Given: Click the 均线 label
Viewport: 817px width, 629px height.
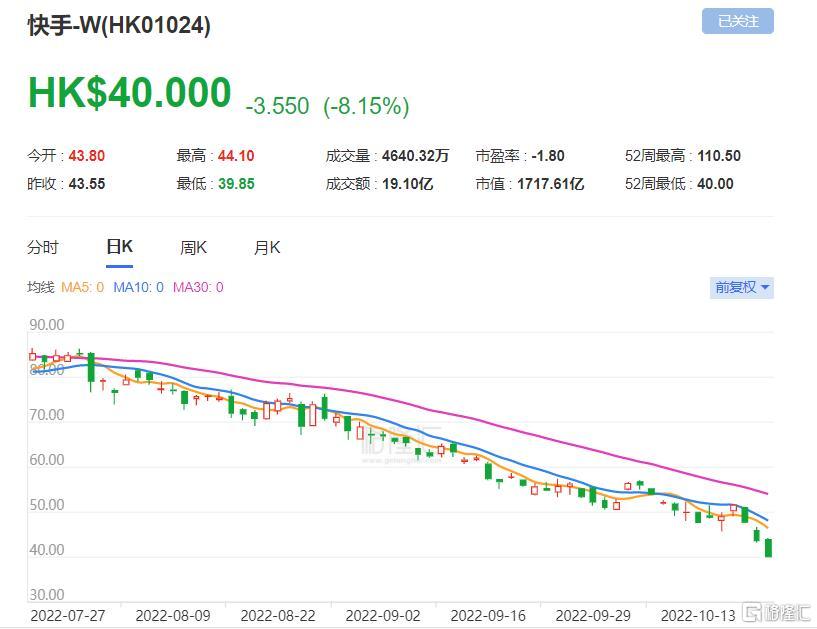Looking at the screenshot, I should pyautogui.click(x=41, y=287).
